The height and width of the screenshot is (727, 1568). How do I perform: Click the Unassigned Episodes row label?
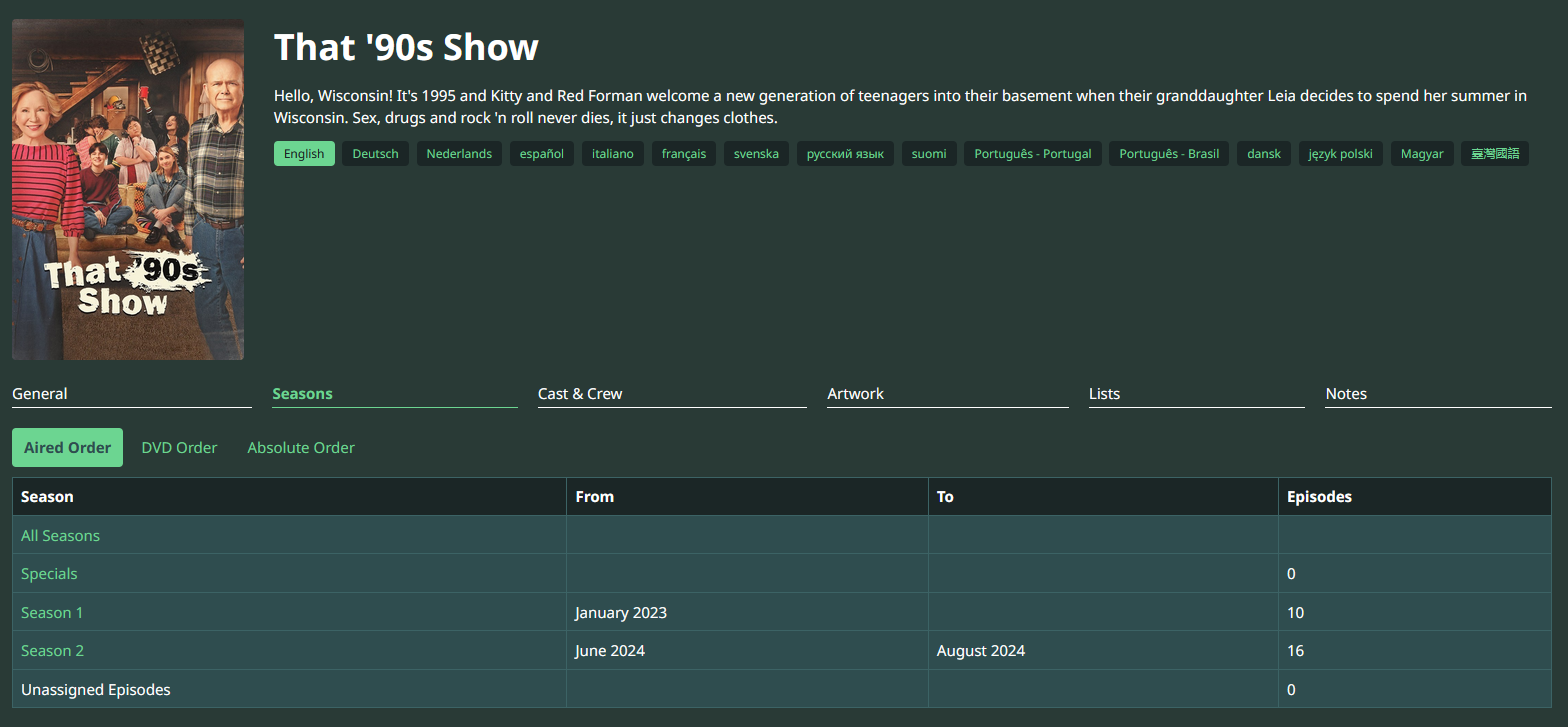pos(96,690)
